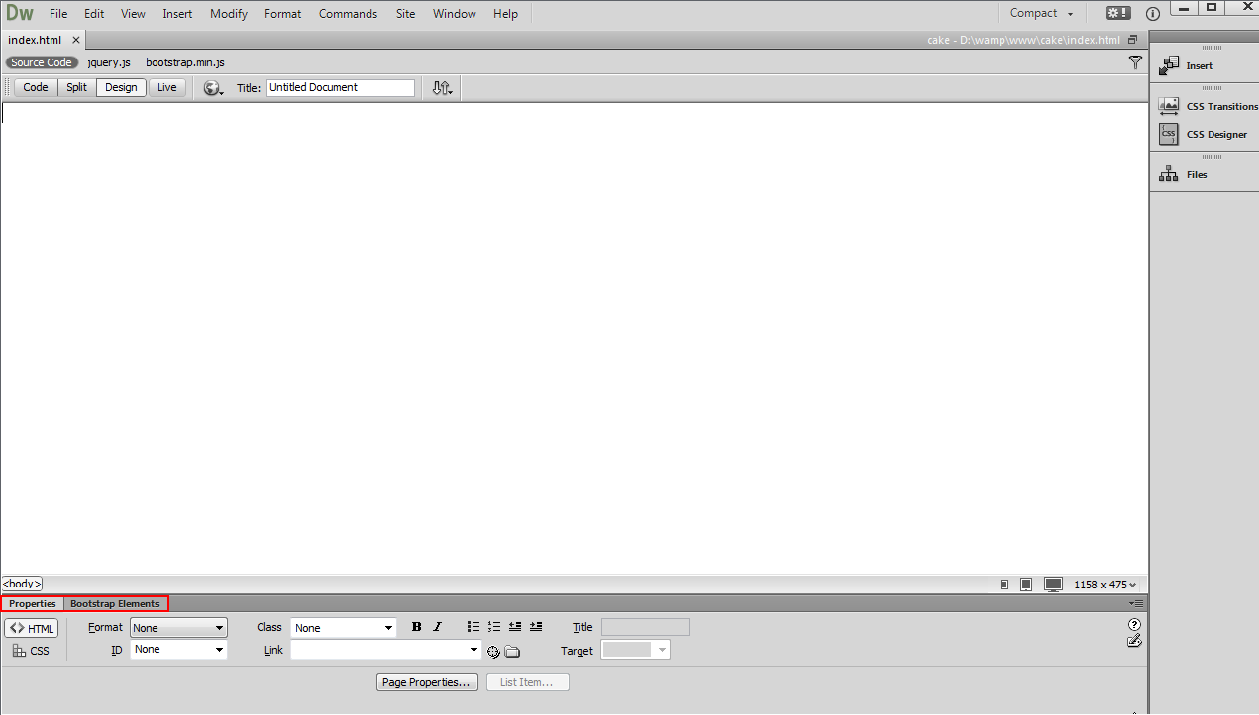Open the window size 1158 x 475 dropdown

click(x=1105, y=584)
